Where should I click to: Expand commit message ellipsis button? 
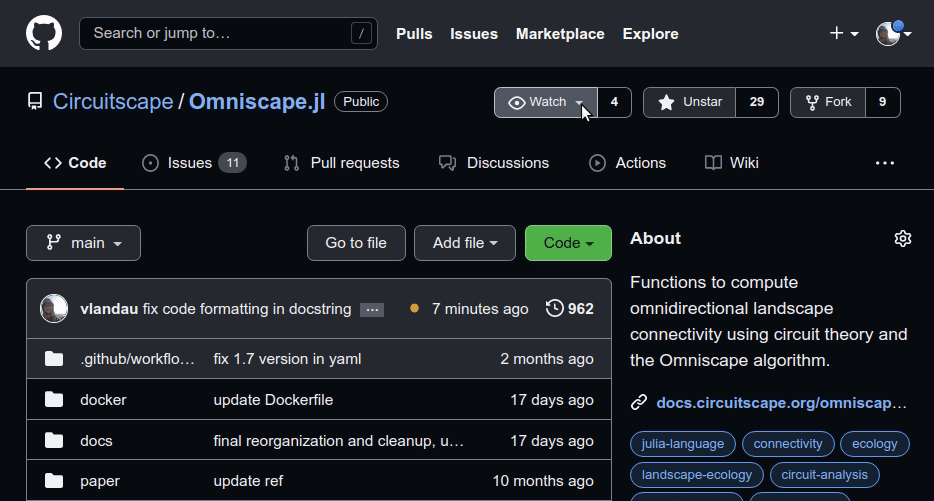tap(372, 310)
